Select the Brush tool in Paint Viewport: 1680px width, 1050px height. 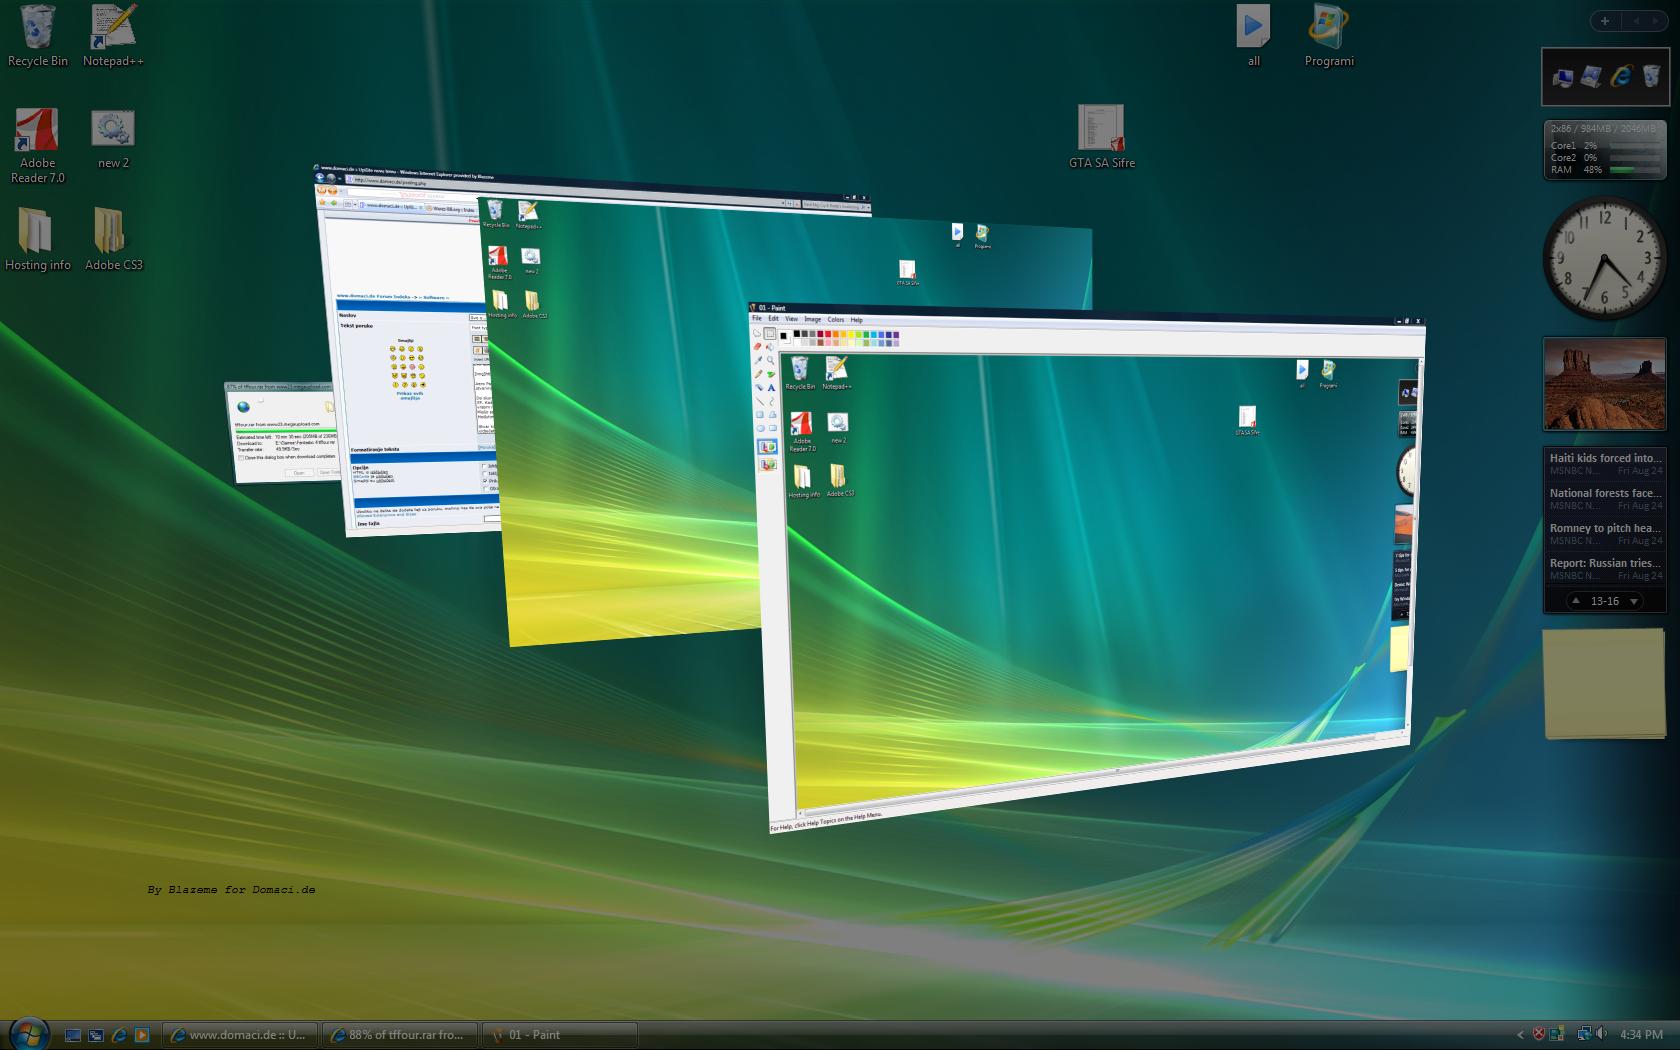(771, 374)
